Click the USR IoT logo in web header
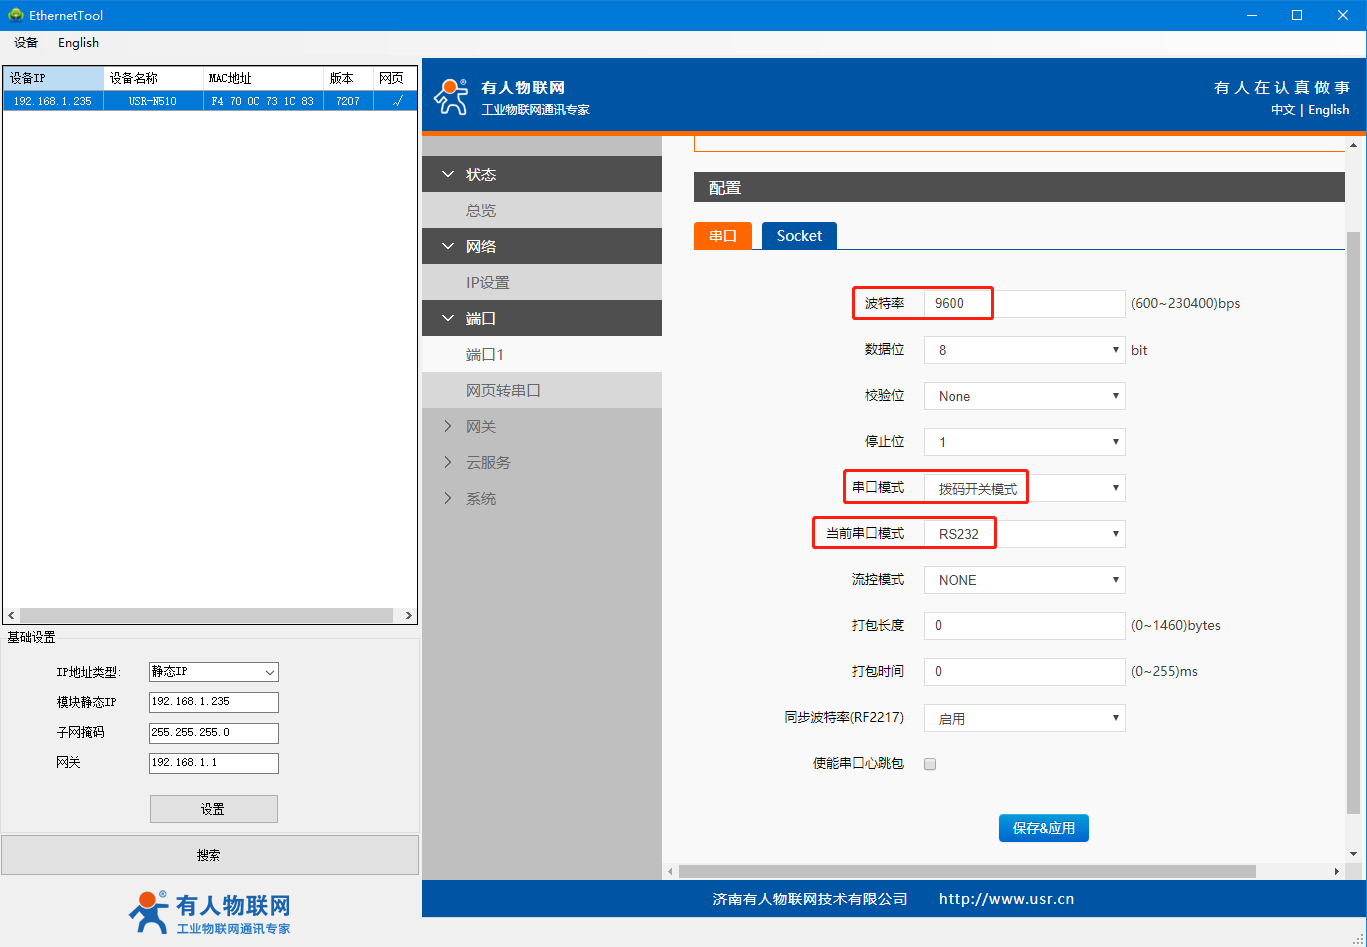Screen dimensions: 1367x947 [x=451, y=97]
